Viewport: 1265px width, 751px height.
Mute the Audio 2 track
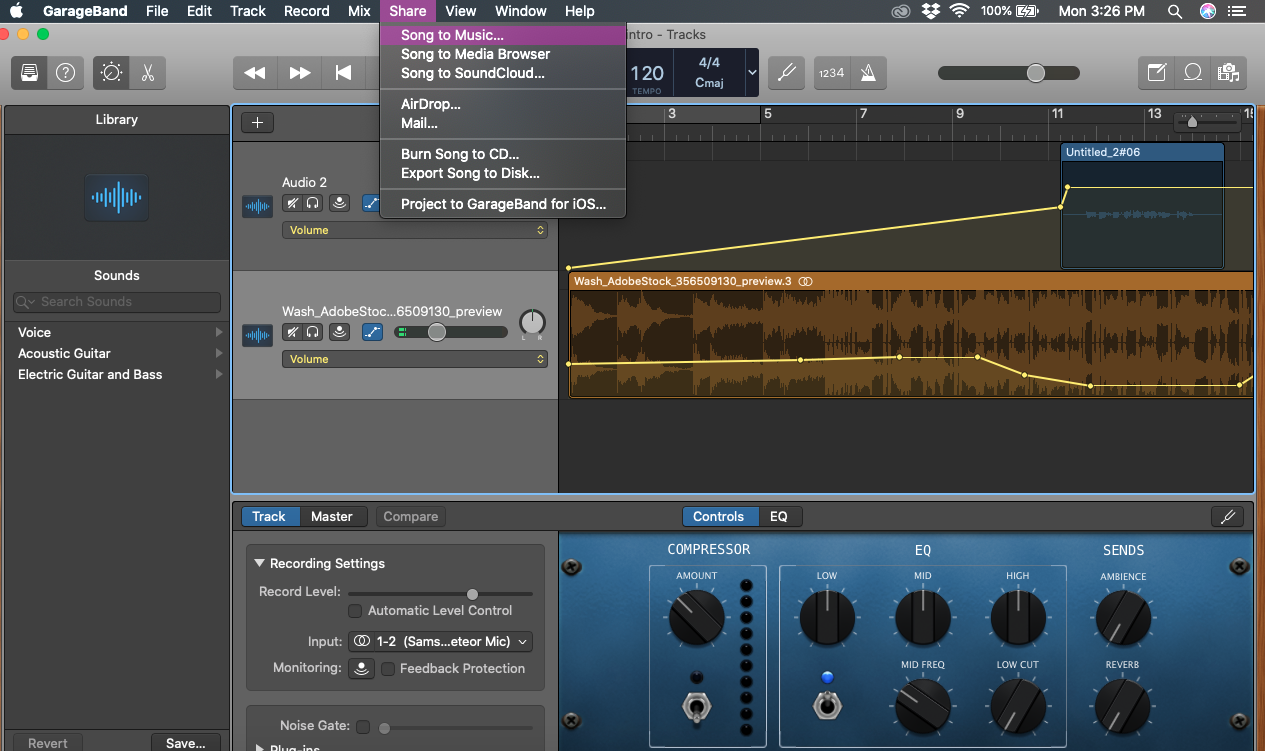pos(292,203)
